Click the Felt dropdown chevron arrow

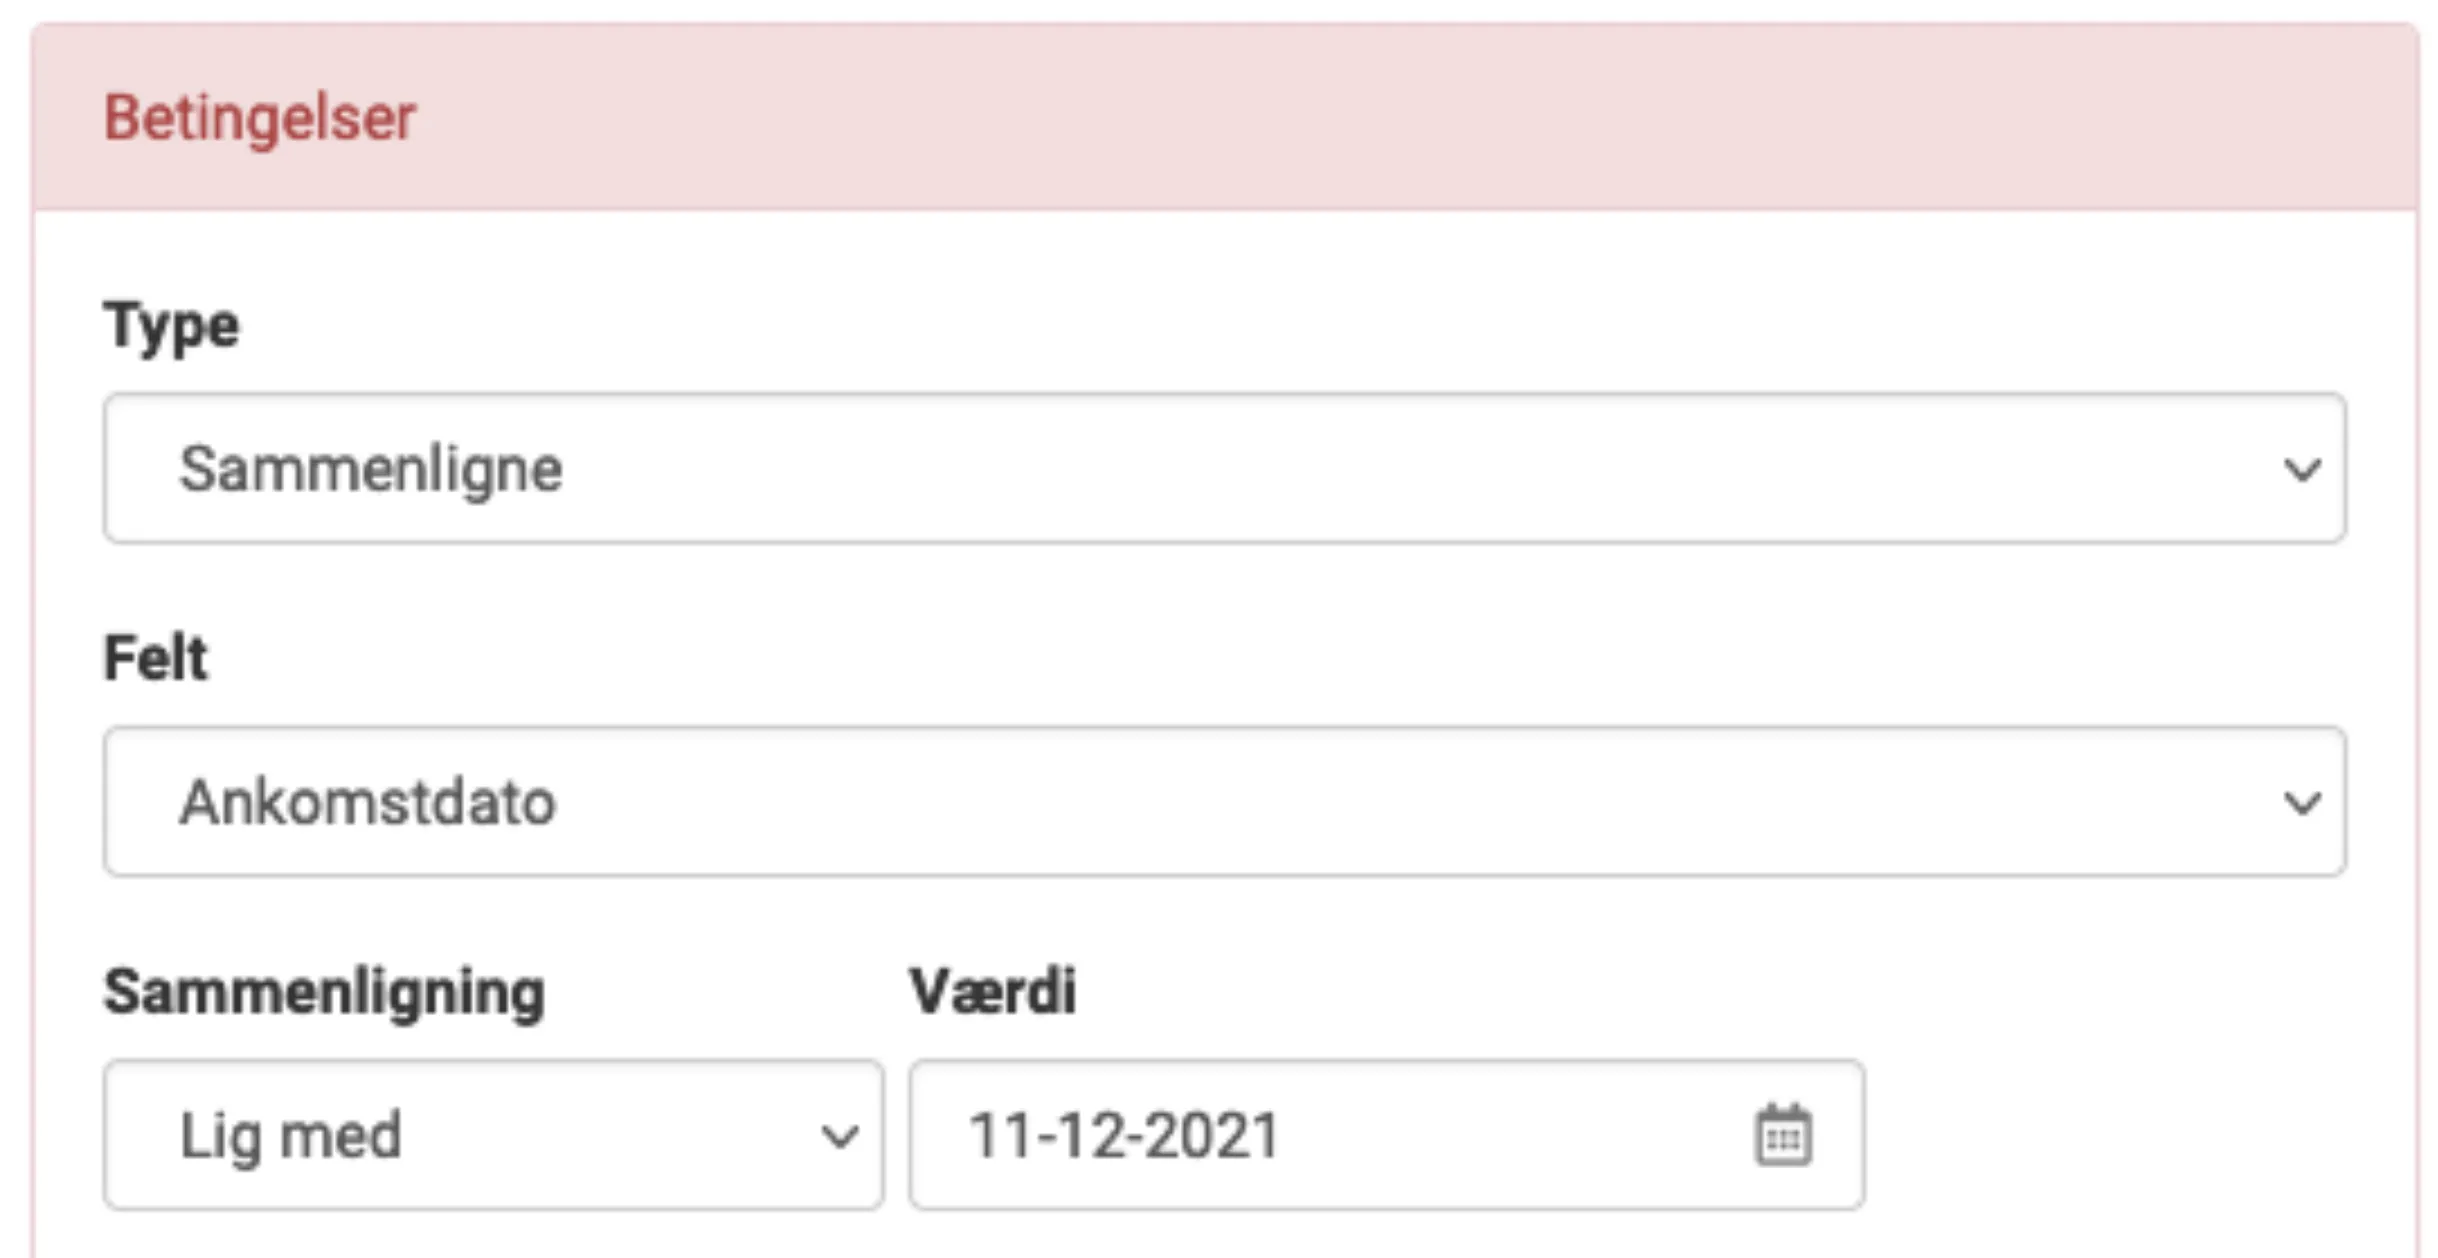point(2301,802)
